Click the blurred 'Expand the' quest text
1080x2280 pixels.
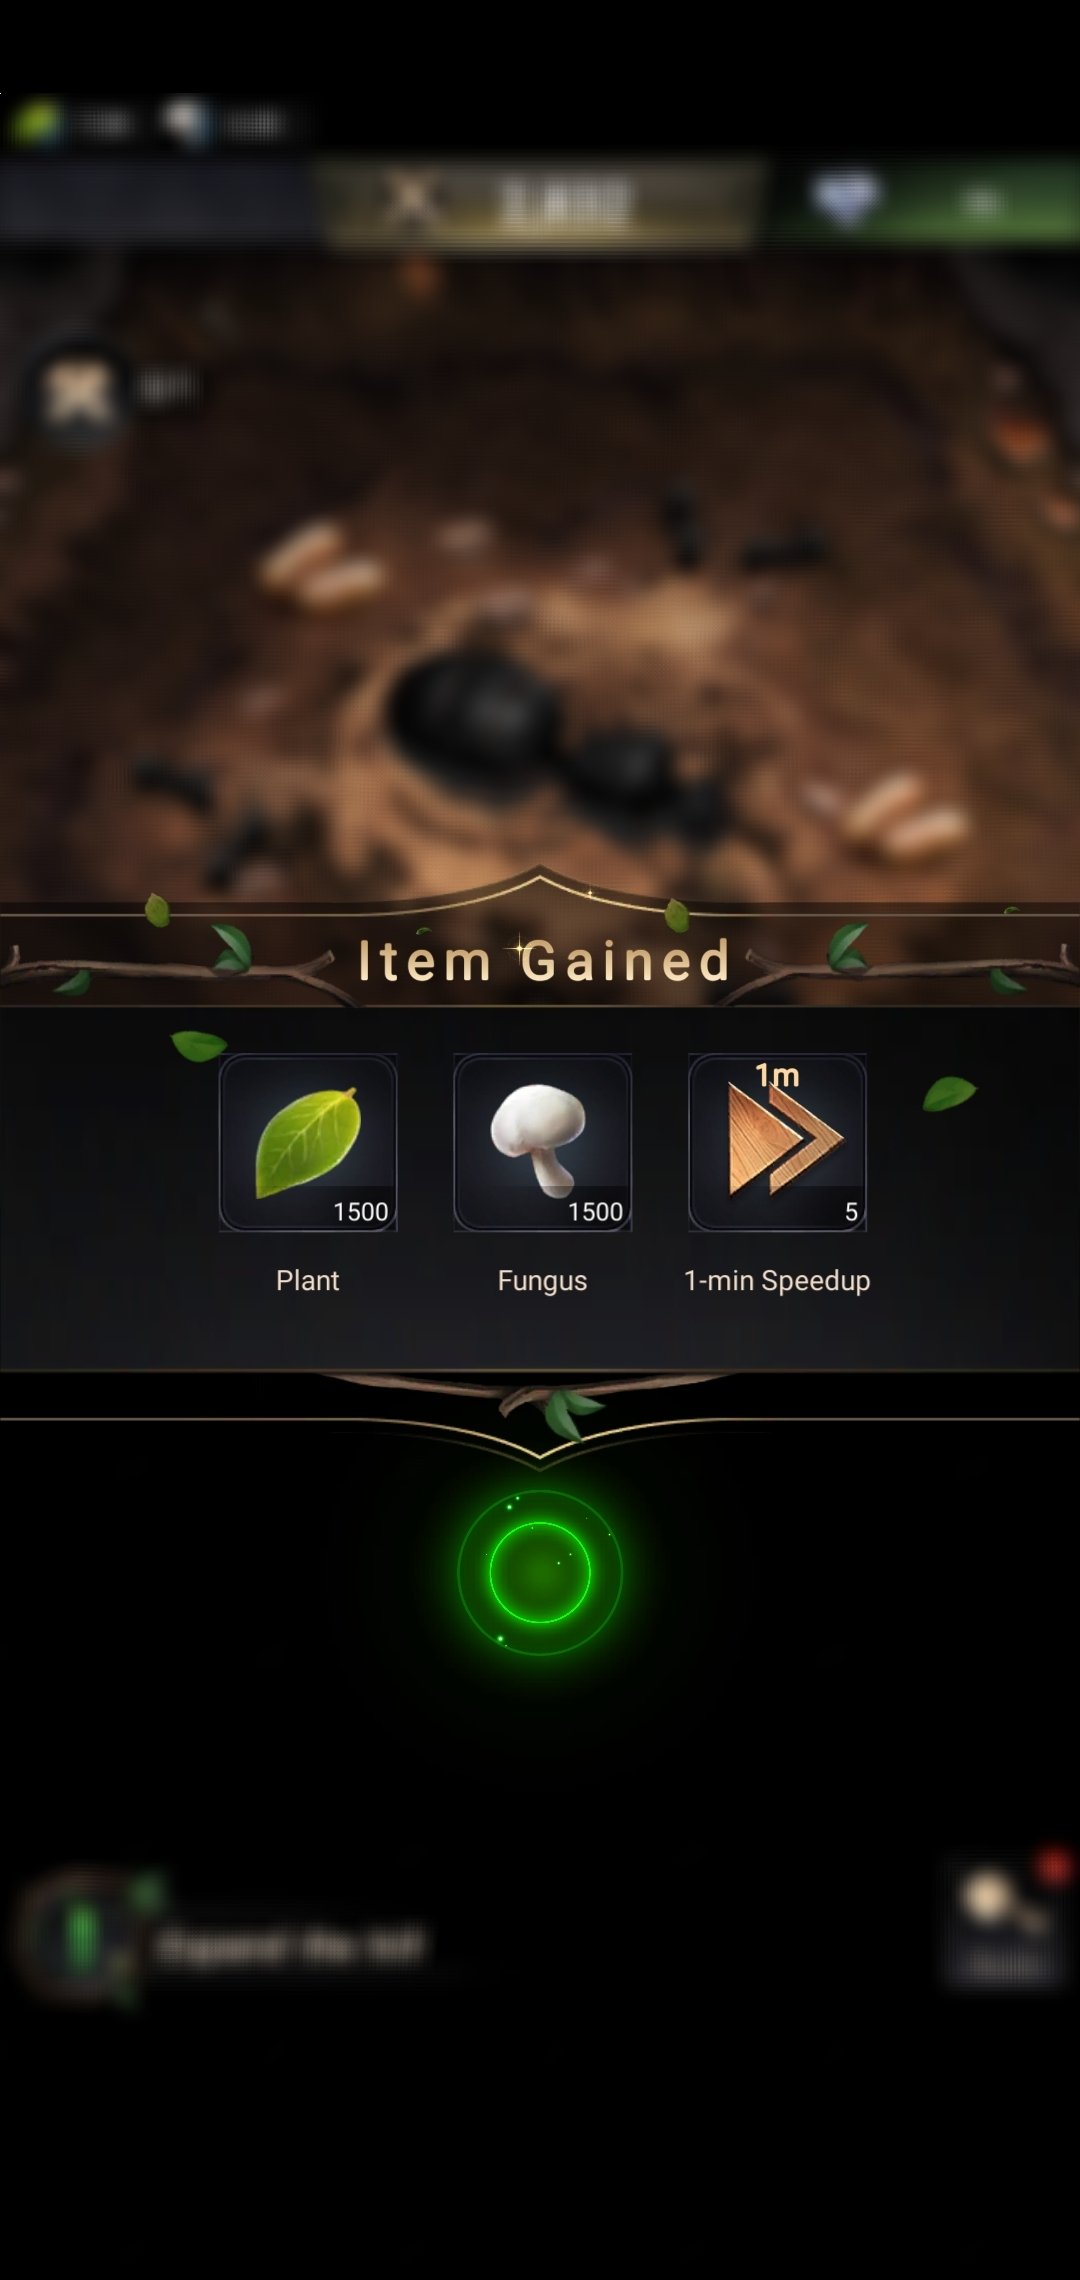(x=290, y=1946)
